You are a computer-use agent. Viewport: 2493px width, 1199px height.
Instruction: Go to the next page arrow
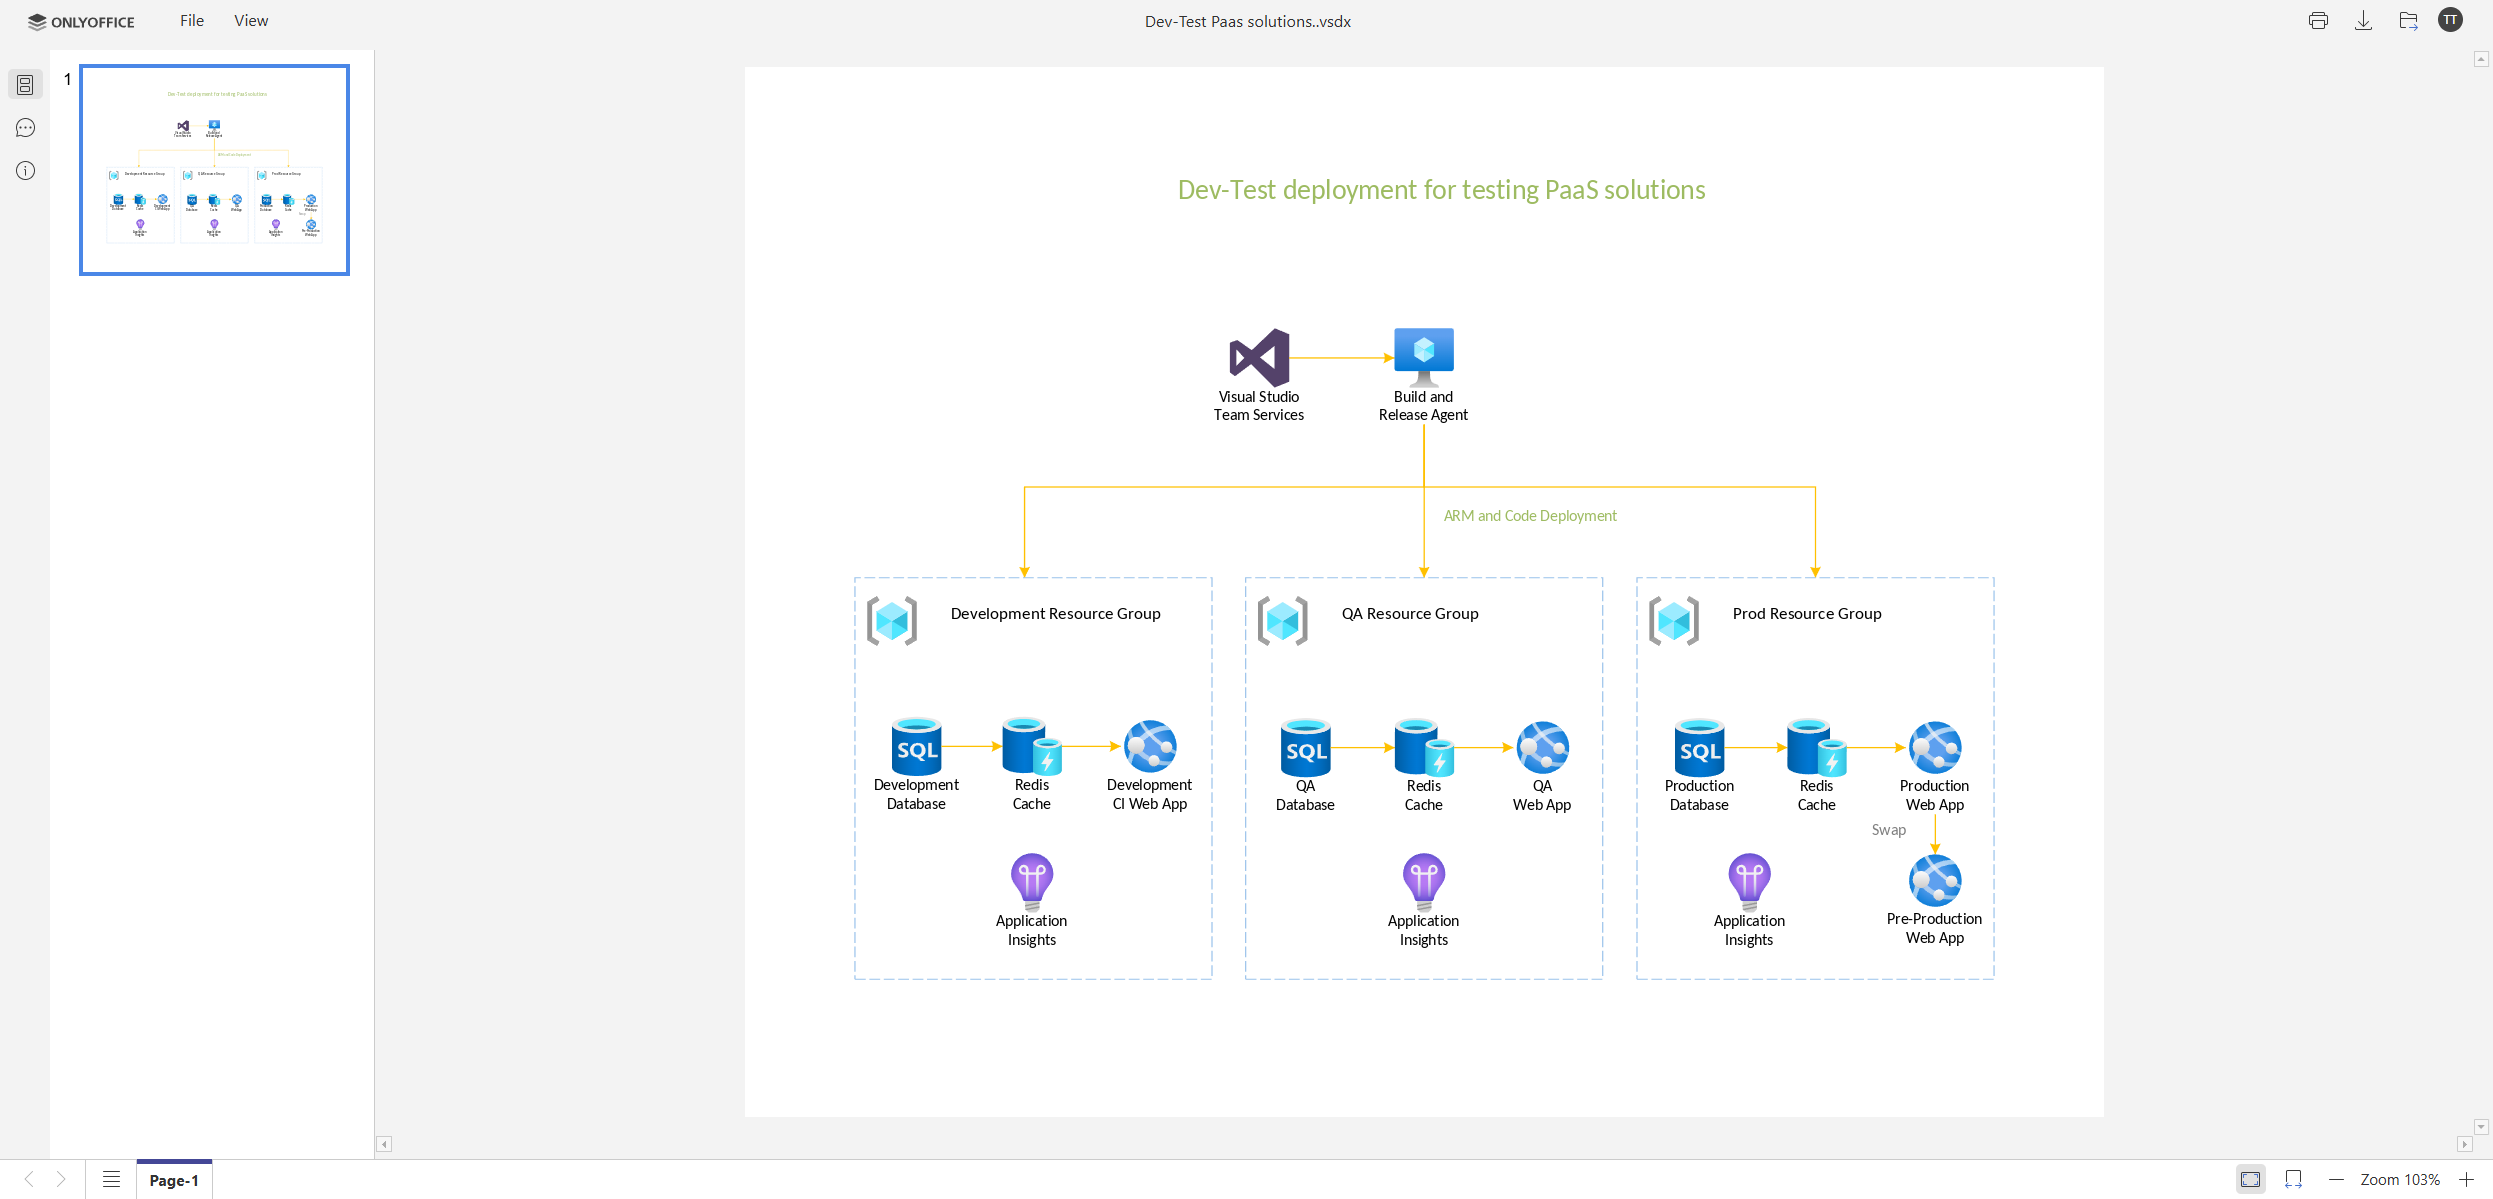[x=62, y=1179]
